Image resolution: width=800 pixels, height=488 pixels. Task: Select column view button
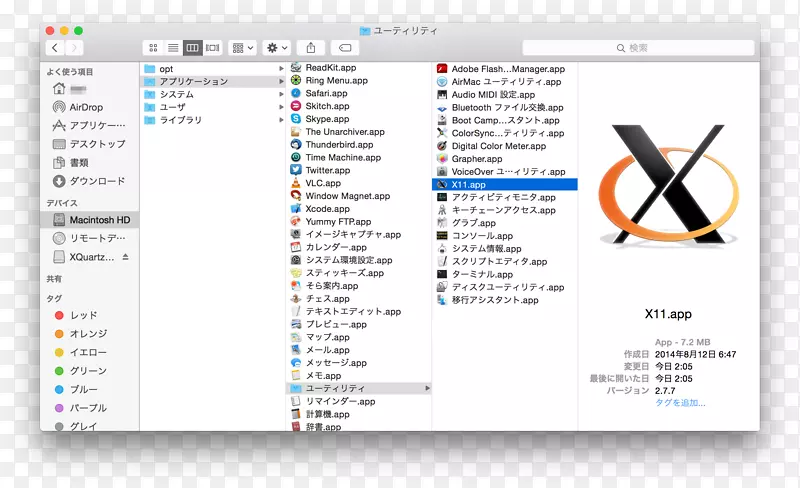(x=192, y=47)
